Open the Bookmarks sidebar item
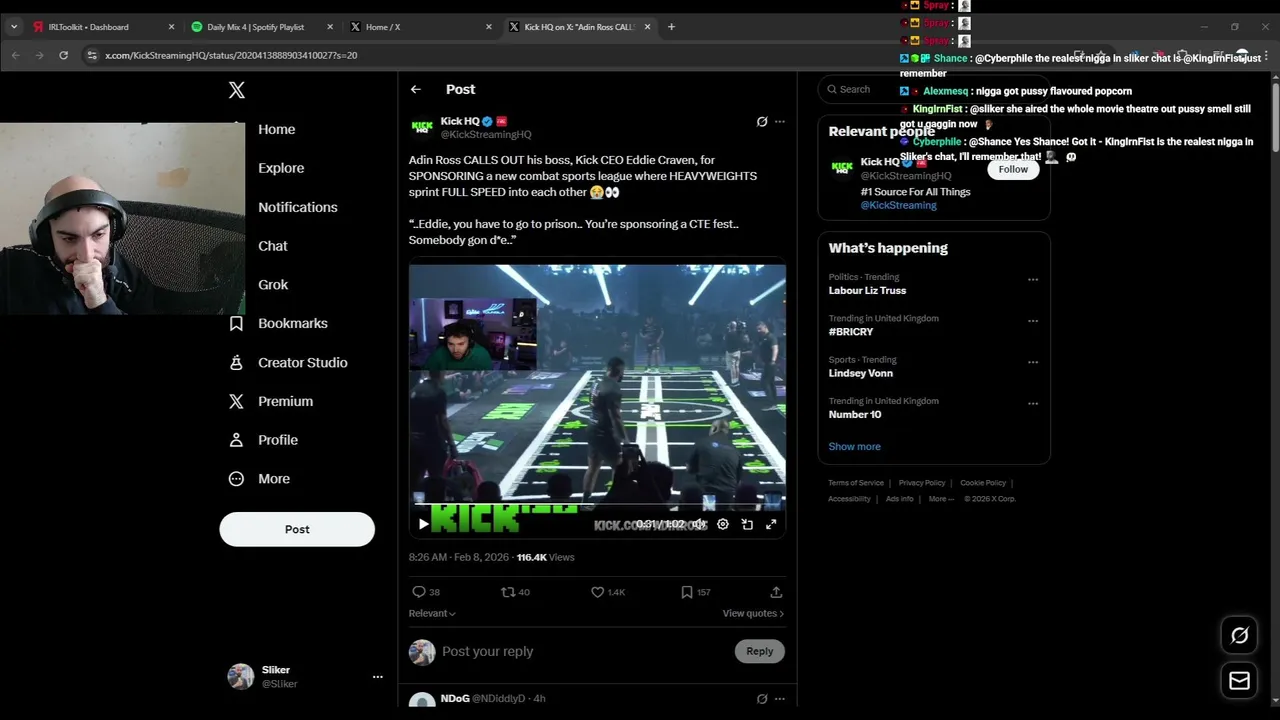The image size is (1280, 720). pos(279,324)
